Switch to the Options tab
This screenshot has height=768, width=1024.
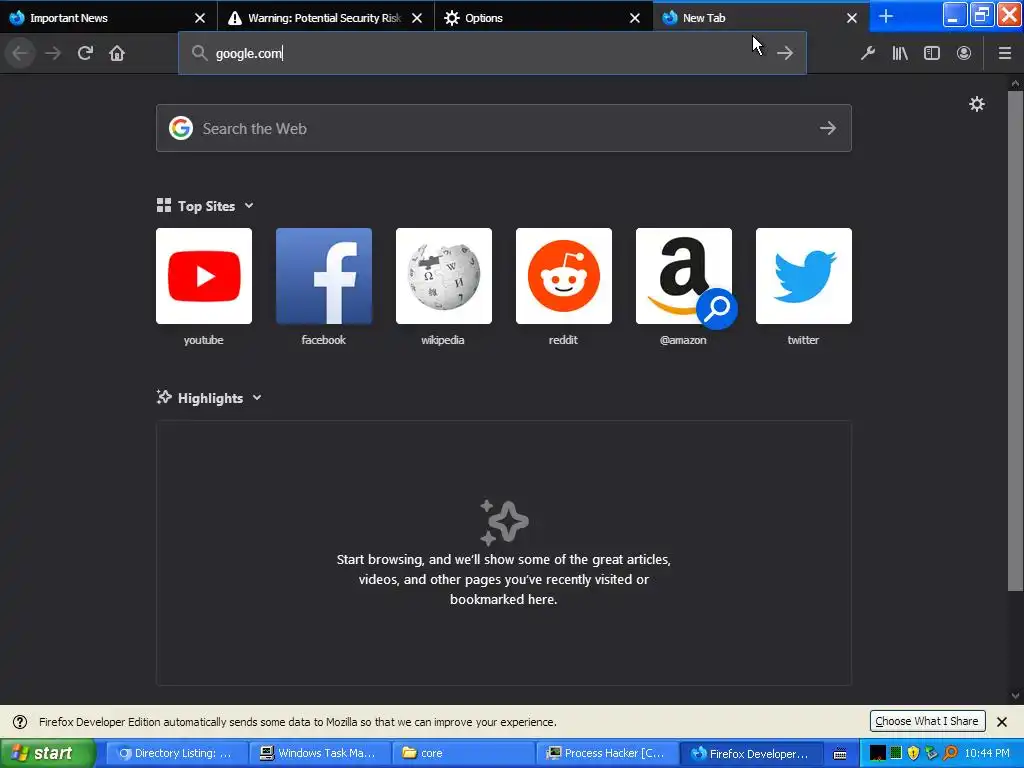543,18
